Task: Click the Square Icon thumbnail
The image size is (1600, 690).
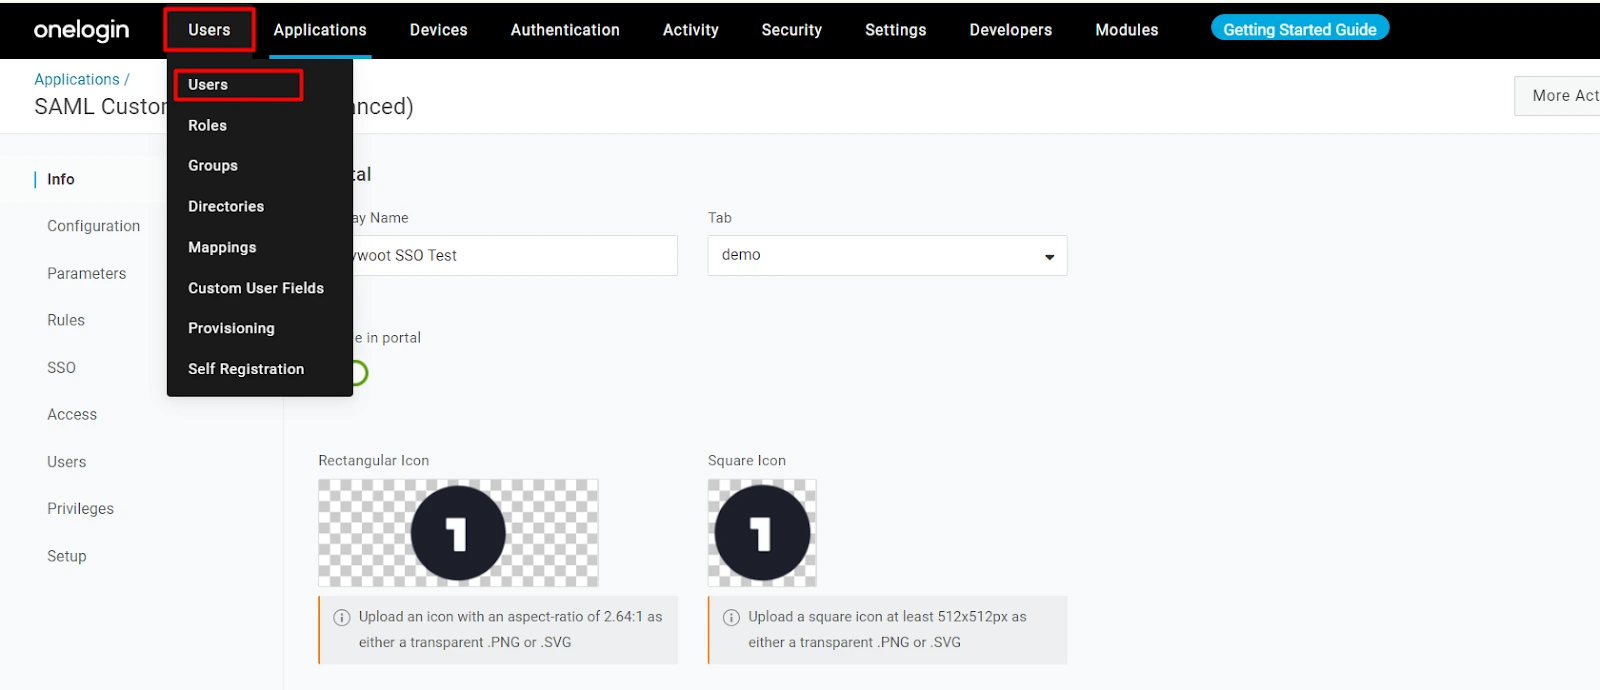Action: click(762, 533)
